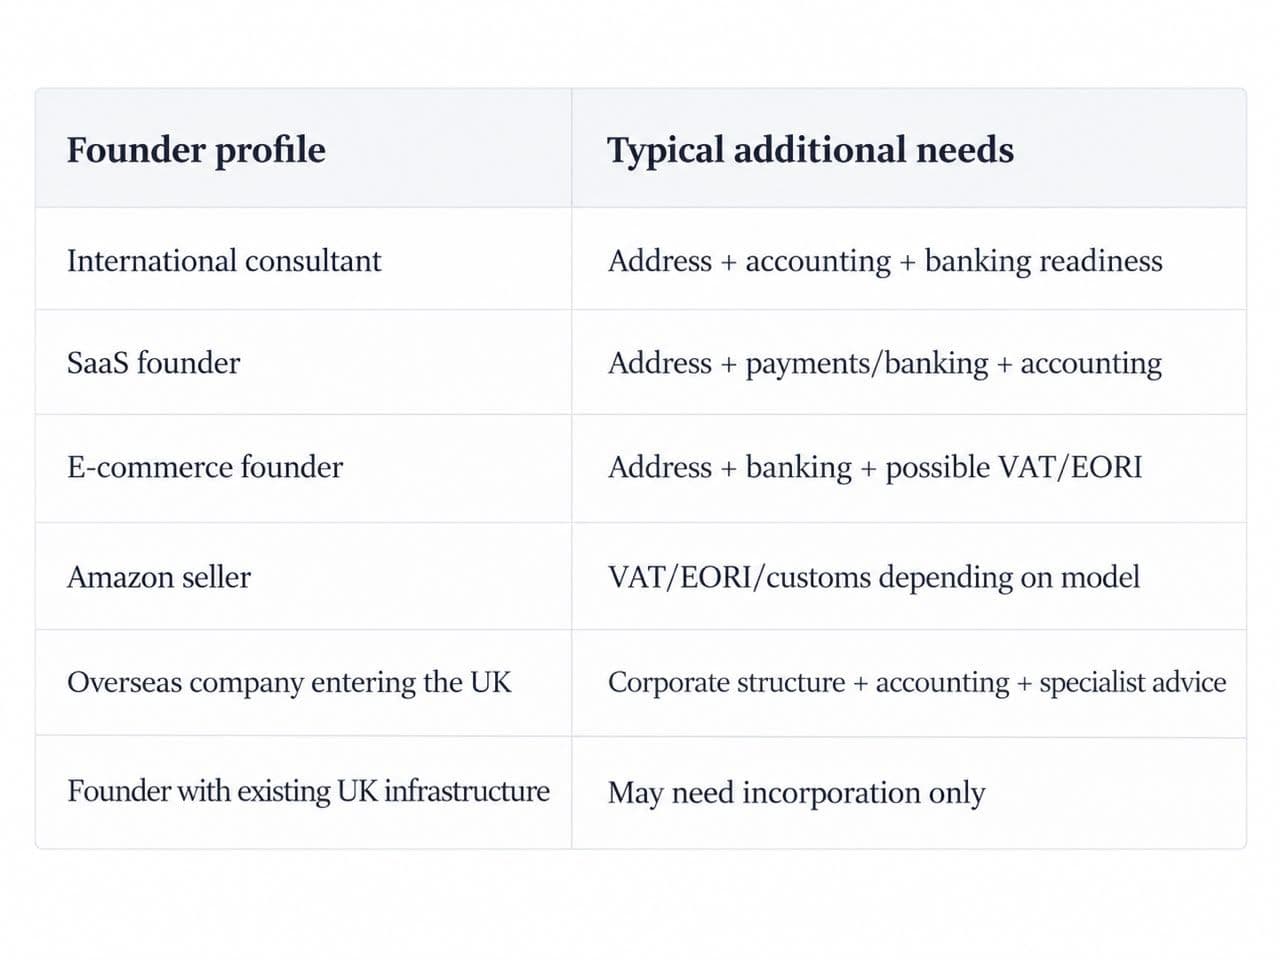Click VAT/EORI/customs depending on model text

coord(874,577)
